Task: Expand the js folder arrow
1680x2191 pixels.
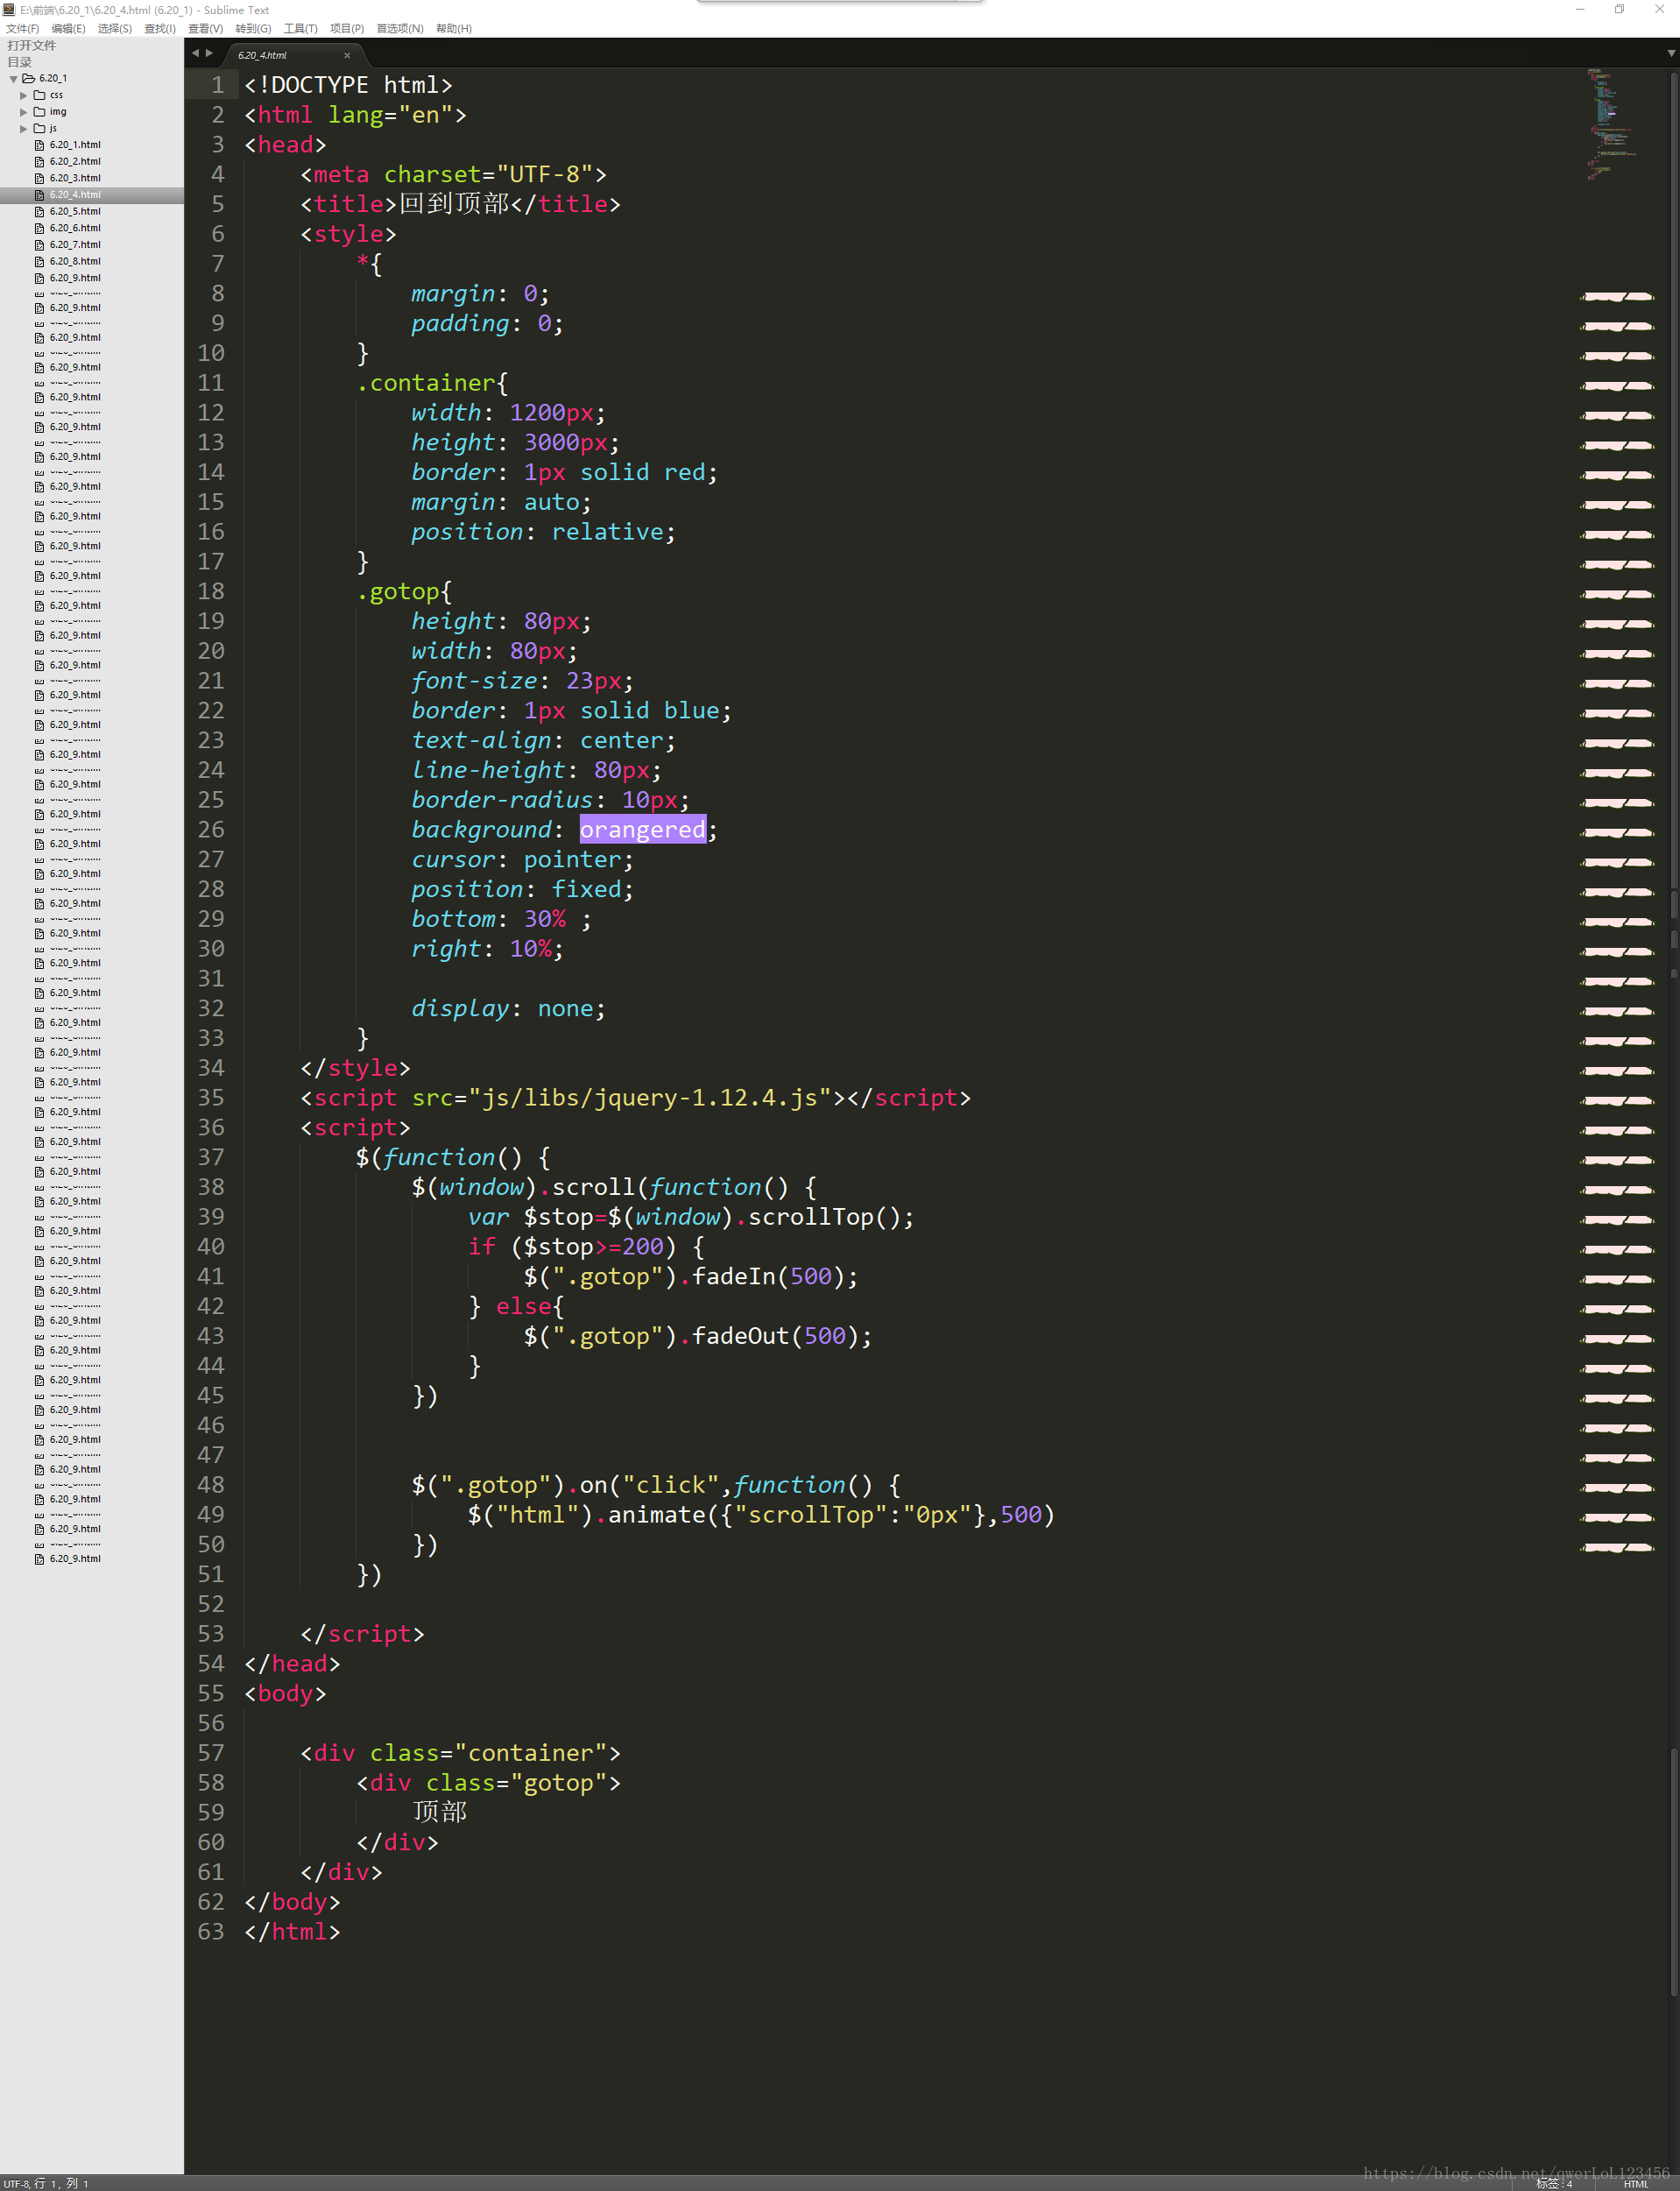Action: (x=23, y=128)
